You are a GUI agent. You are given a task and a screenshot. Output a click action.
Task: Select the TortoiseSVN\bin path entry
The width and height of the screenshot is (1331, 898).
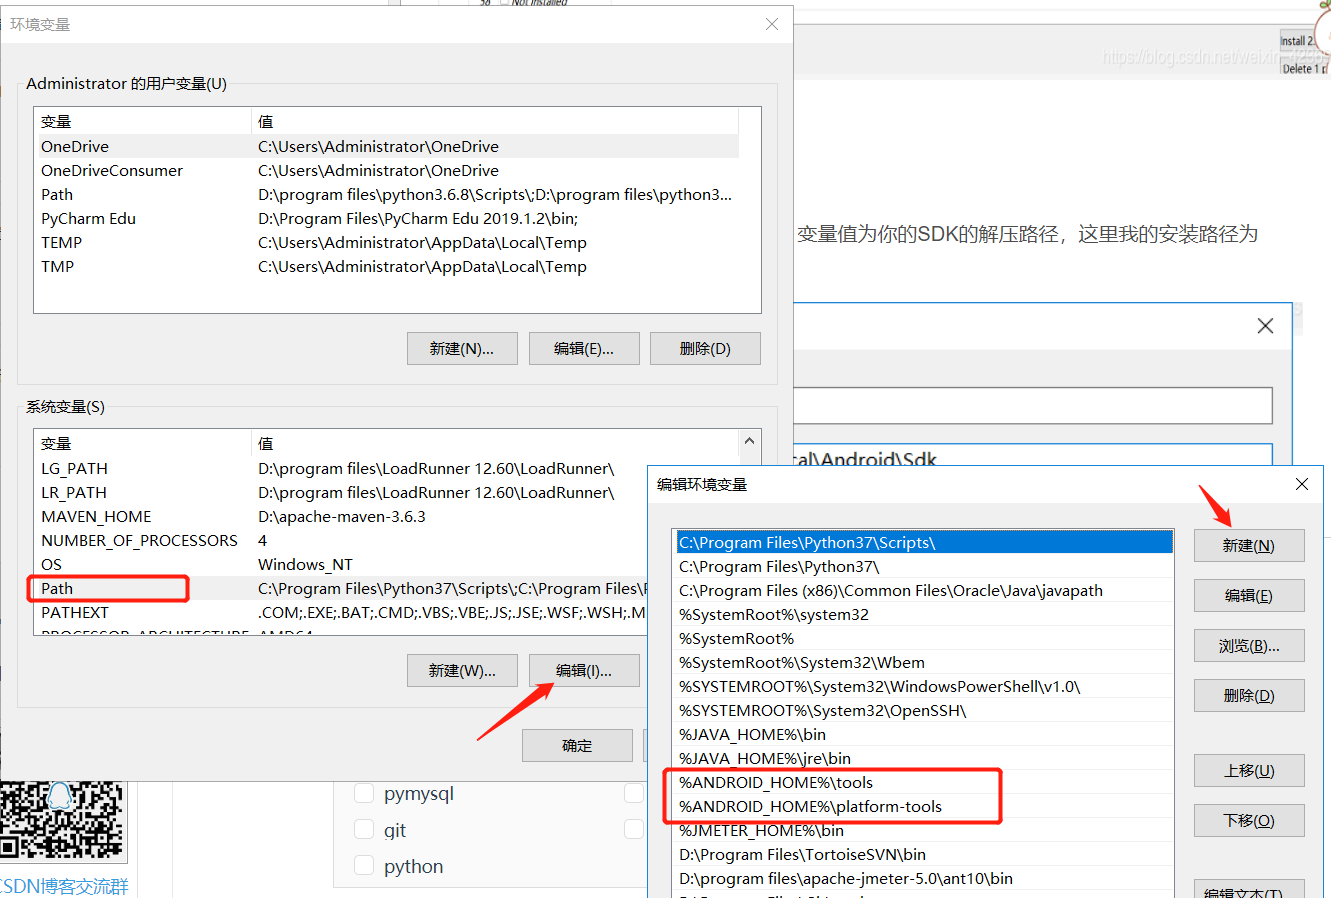tap(924, 855)
